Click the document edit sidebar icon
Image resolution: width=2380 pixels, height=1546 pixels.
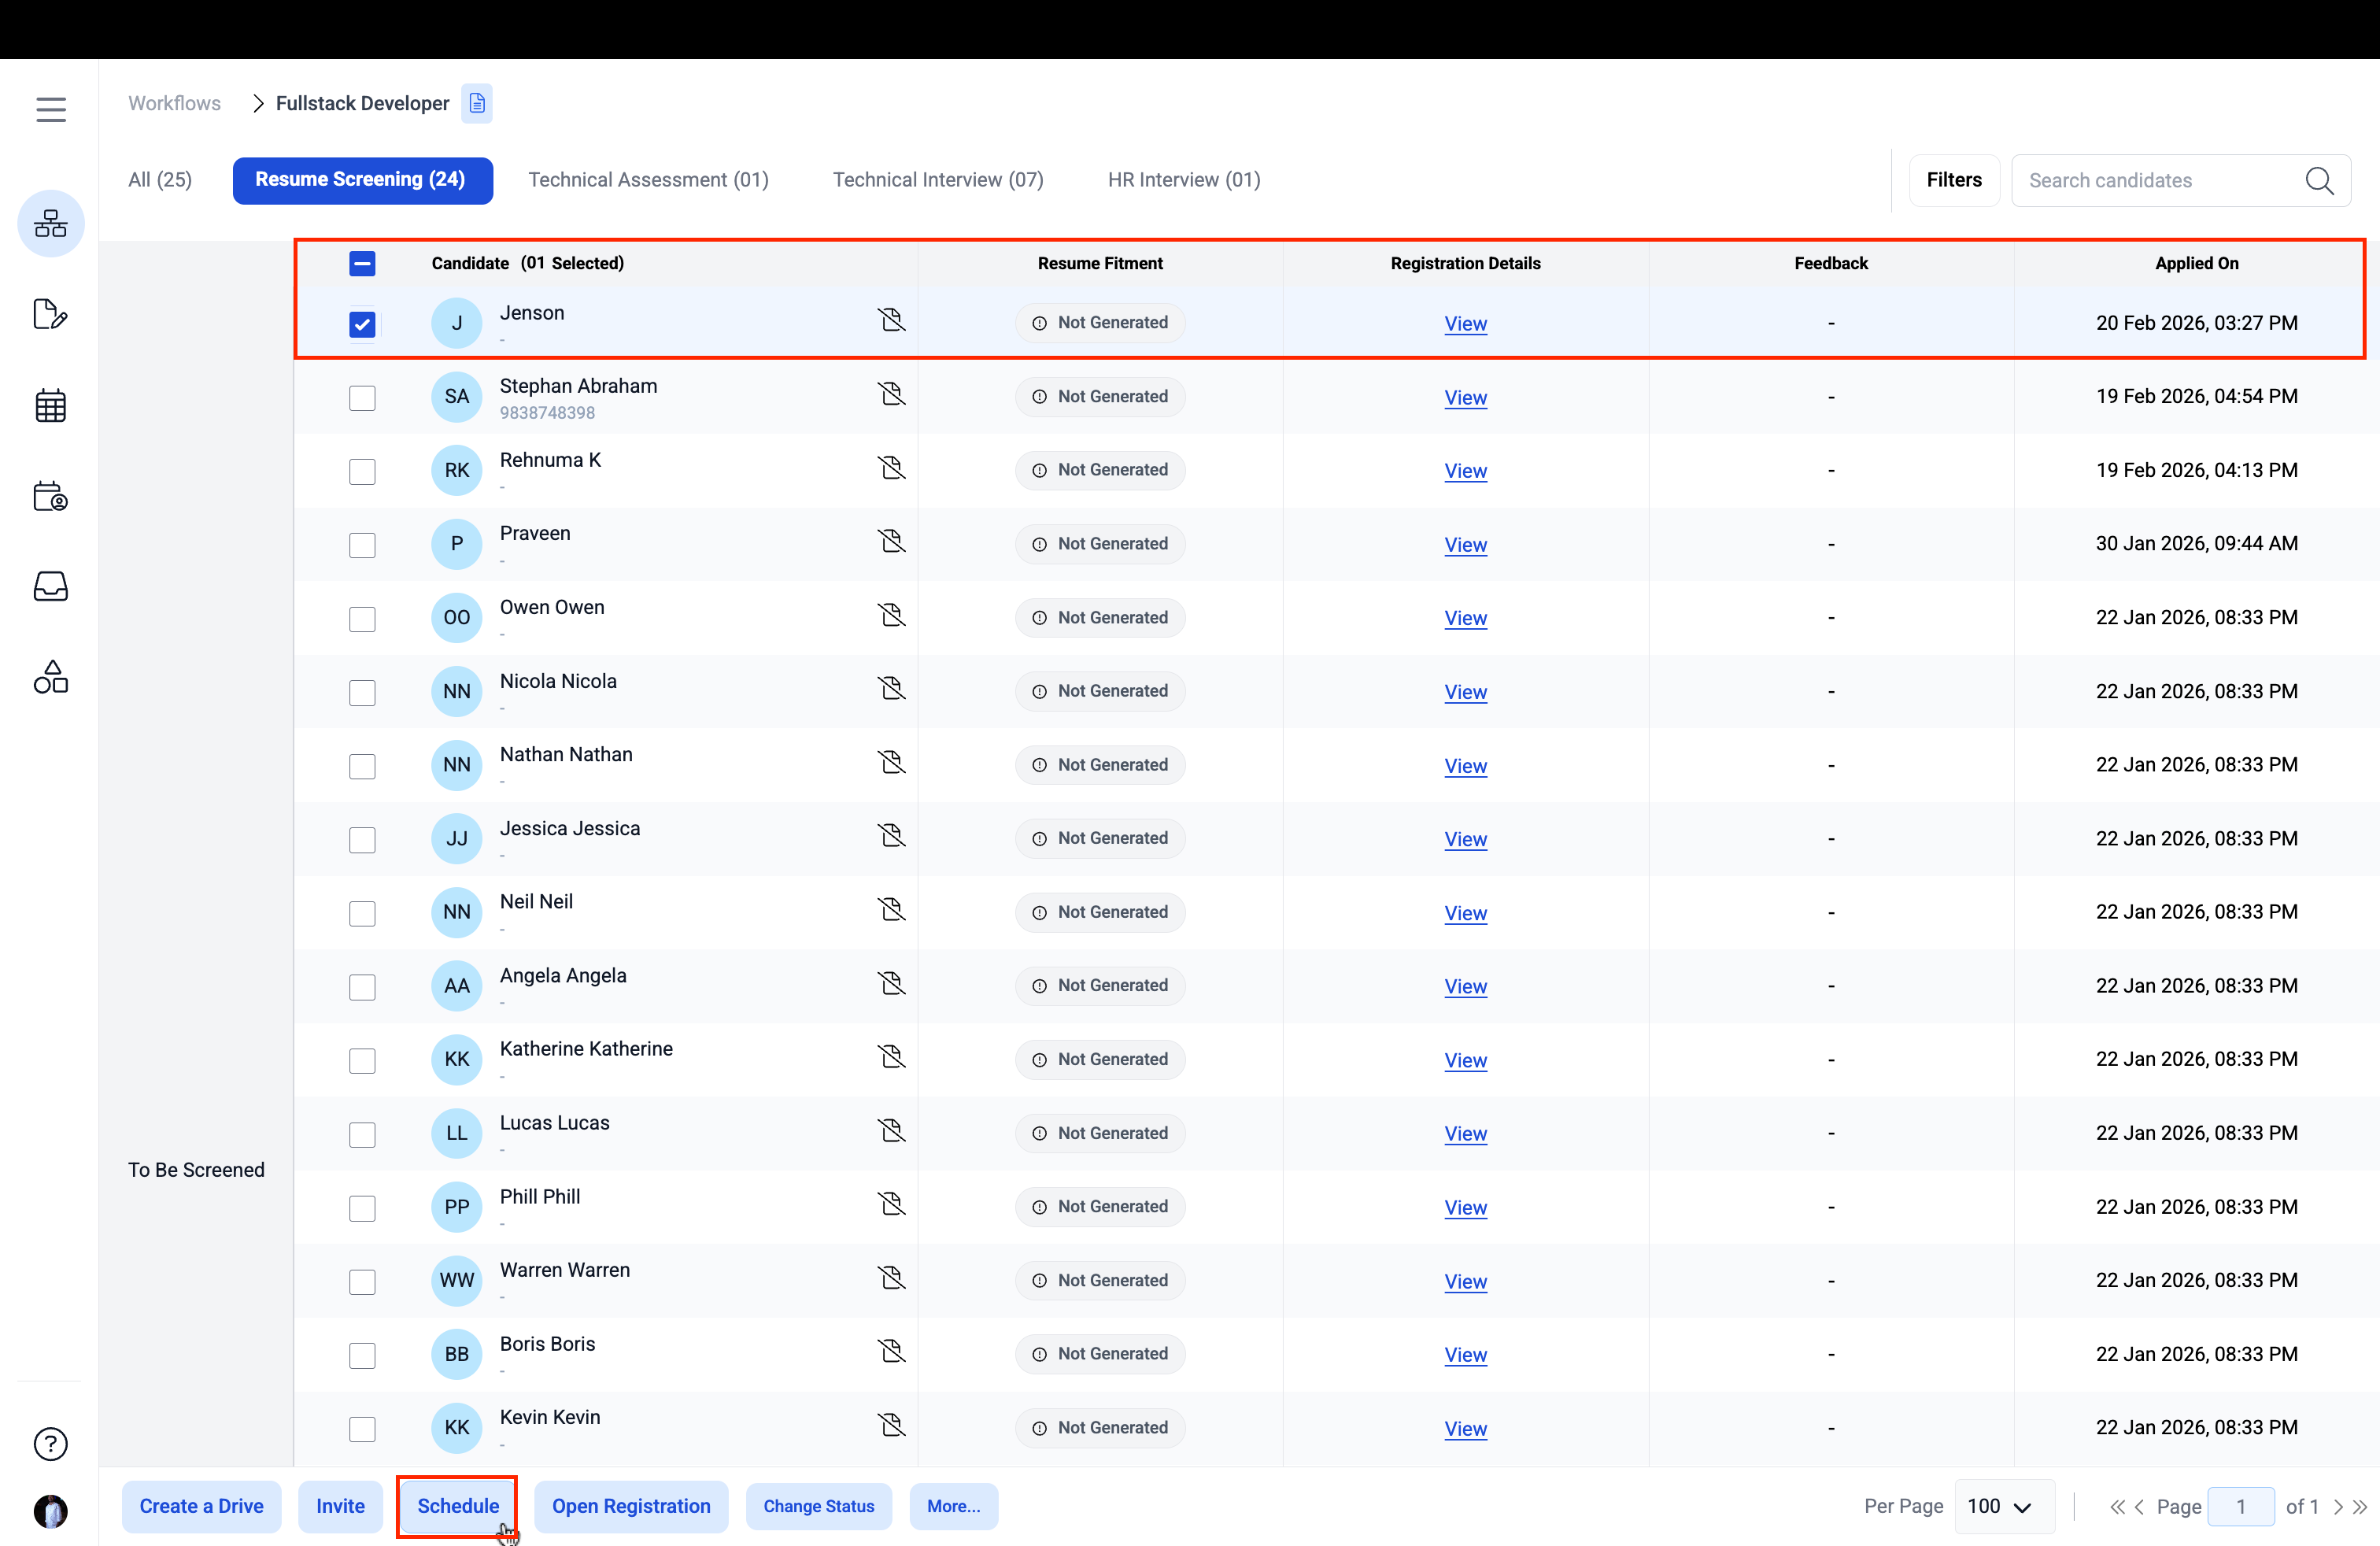pos(50,315)
